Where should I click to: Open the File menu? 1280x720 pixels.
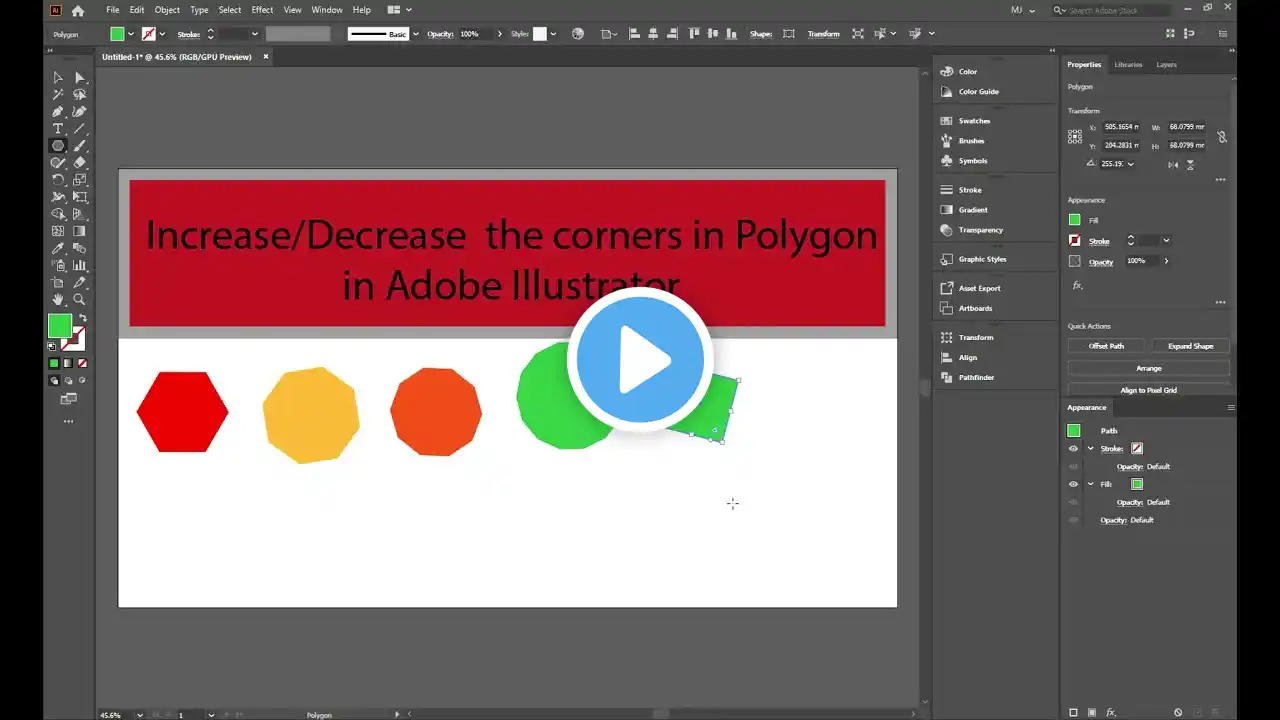(x=113, y=10)
